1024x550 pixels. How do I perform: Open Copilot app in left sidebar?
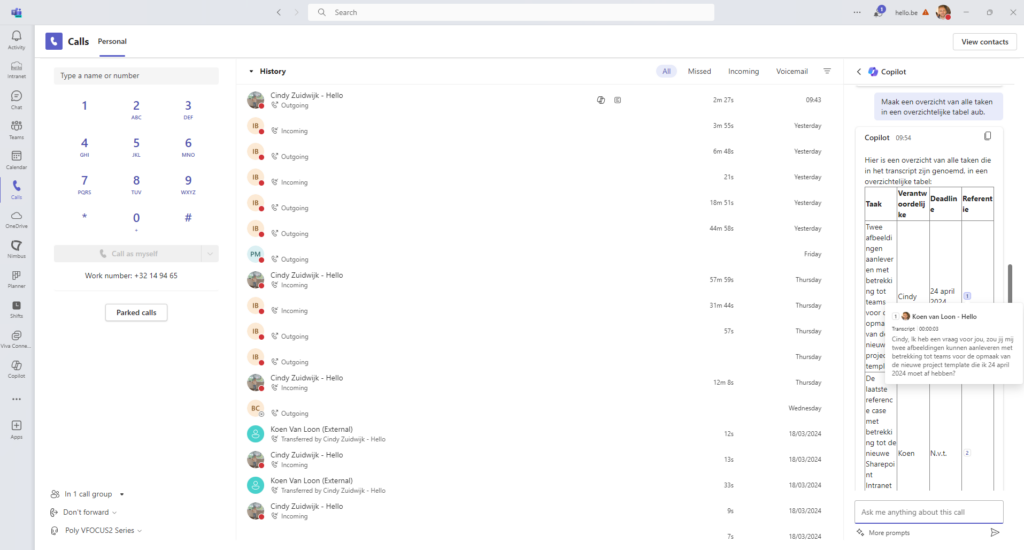[x=16, y=369]
